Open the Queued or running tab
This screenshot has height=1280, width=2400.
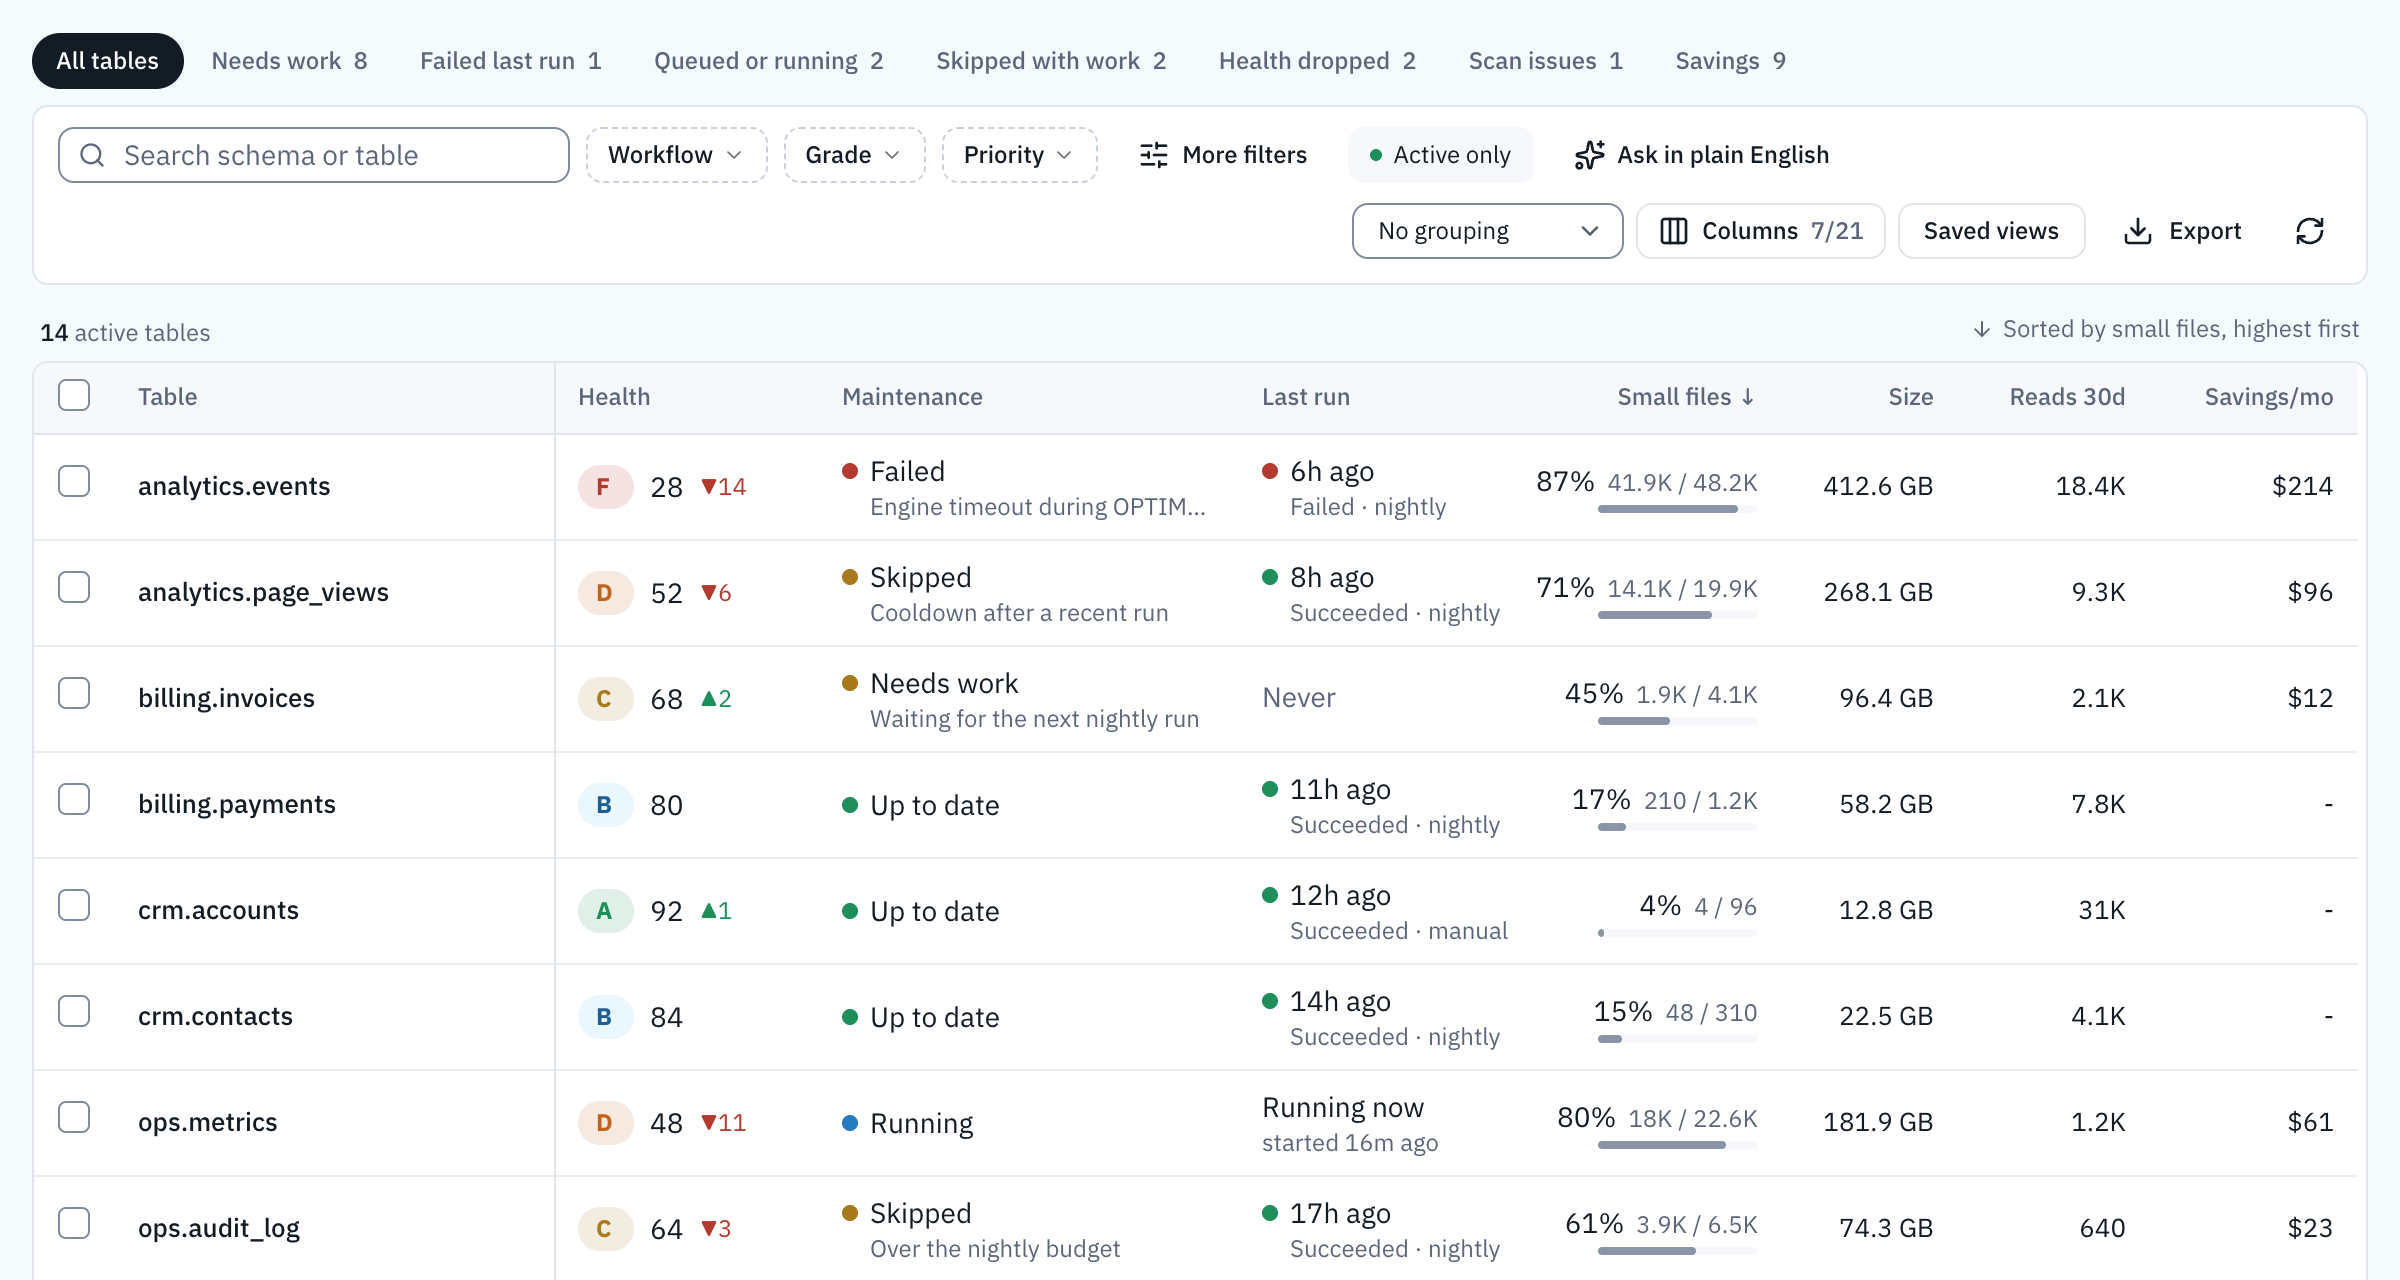768,61
